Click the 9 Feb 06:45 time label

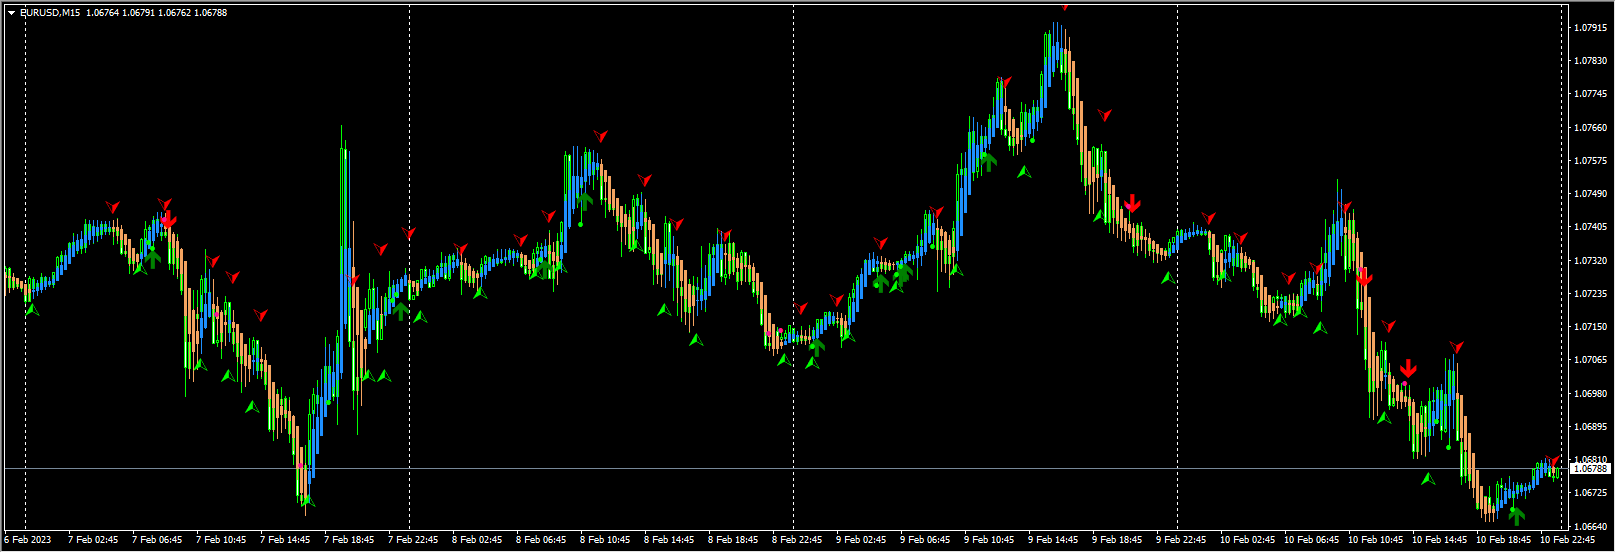pyautogui.click(x=925, y=540)
